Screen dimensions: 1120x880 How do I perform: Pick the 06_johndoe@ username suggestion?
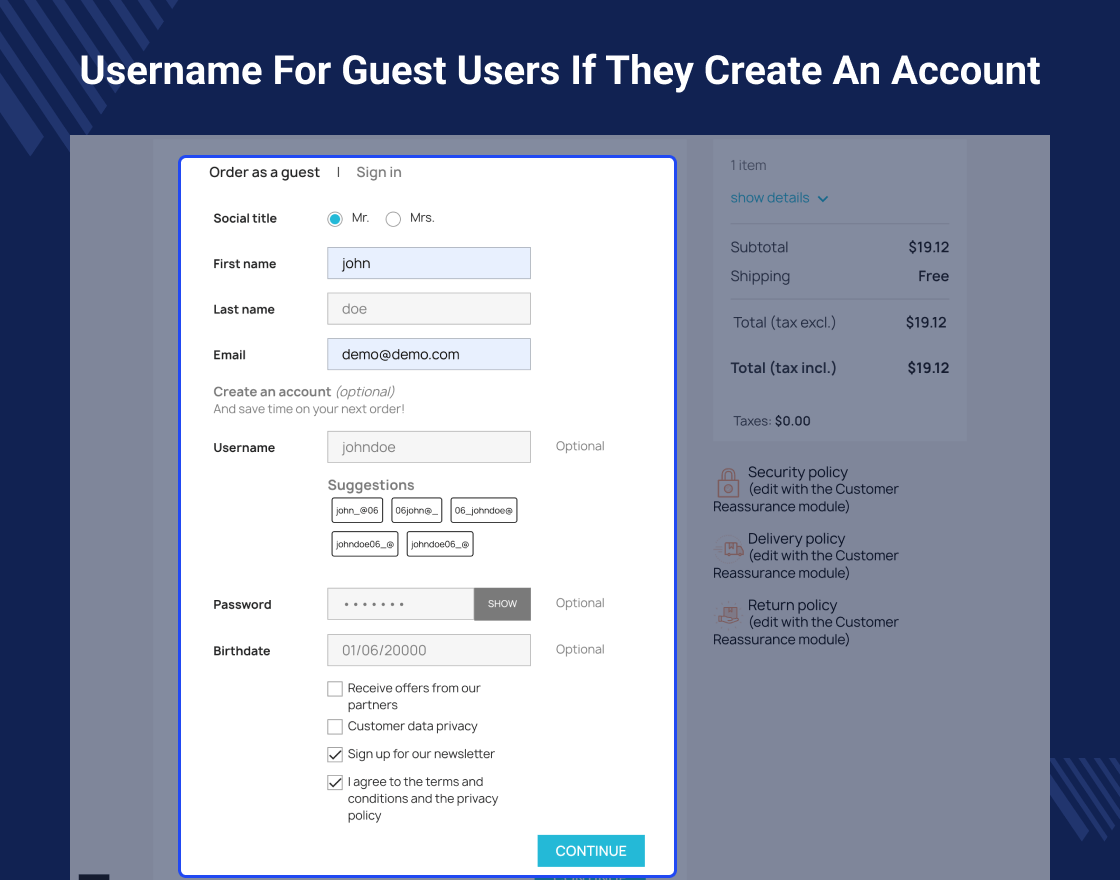(x=484, y=510)
